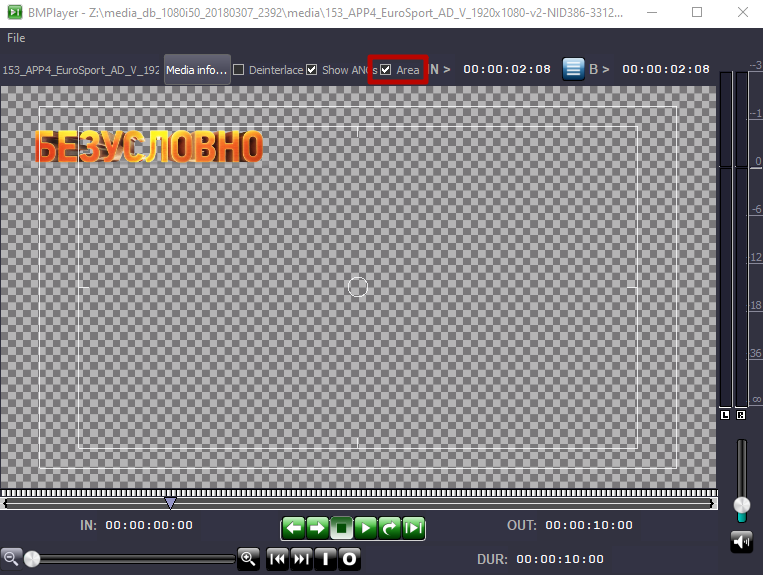Zoom in the timeline with plus magnifier
Image resolution: width=763 pixels, height=575 pixels.
coord(248,558)
